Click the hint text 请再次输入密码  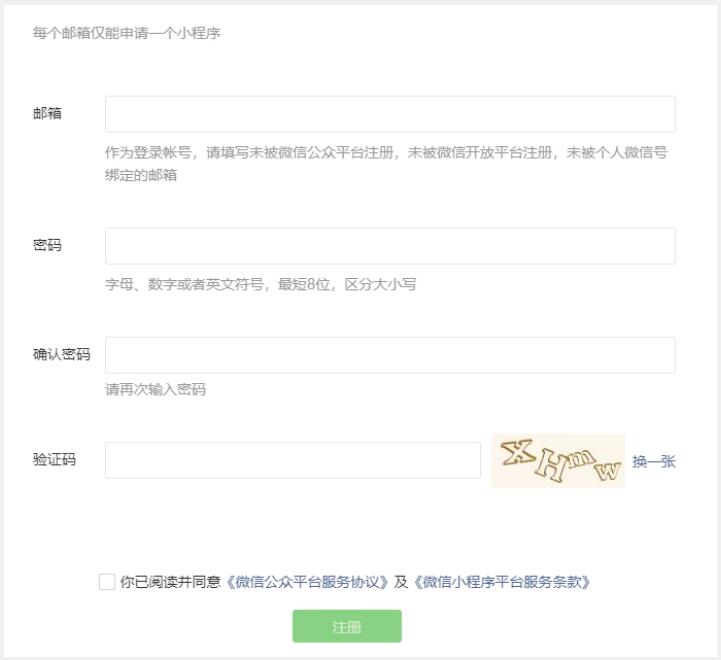pos(155,389)
